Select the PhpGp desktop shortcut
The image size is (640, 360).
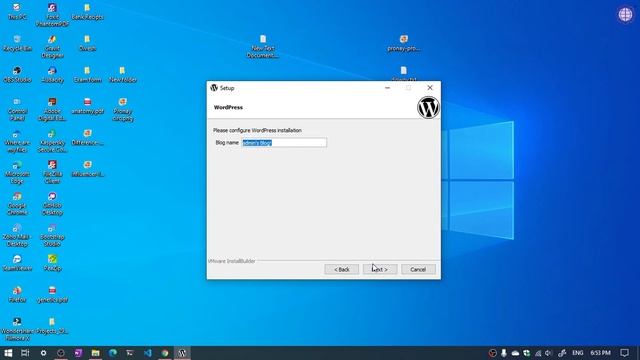52,263
